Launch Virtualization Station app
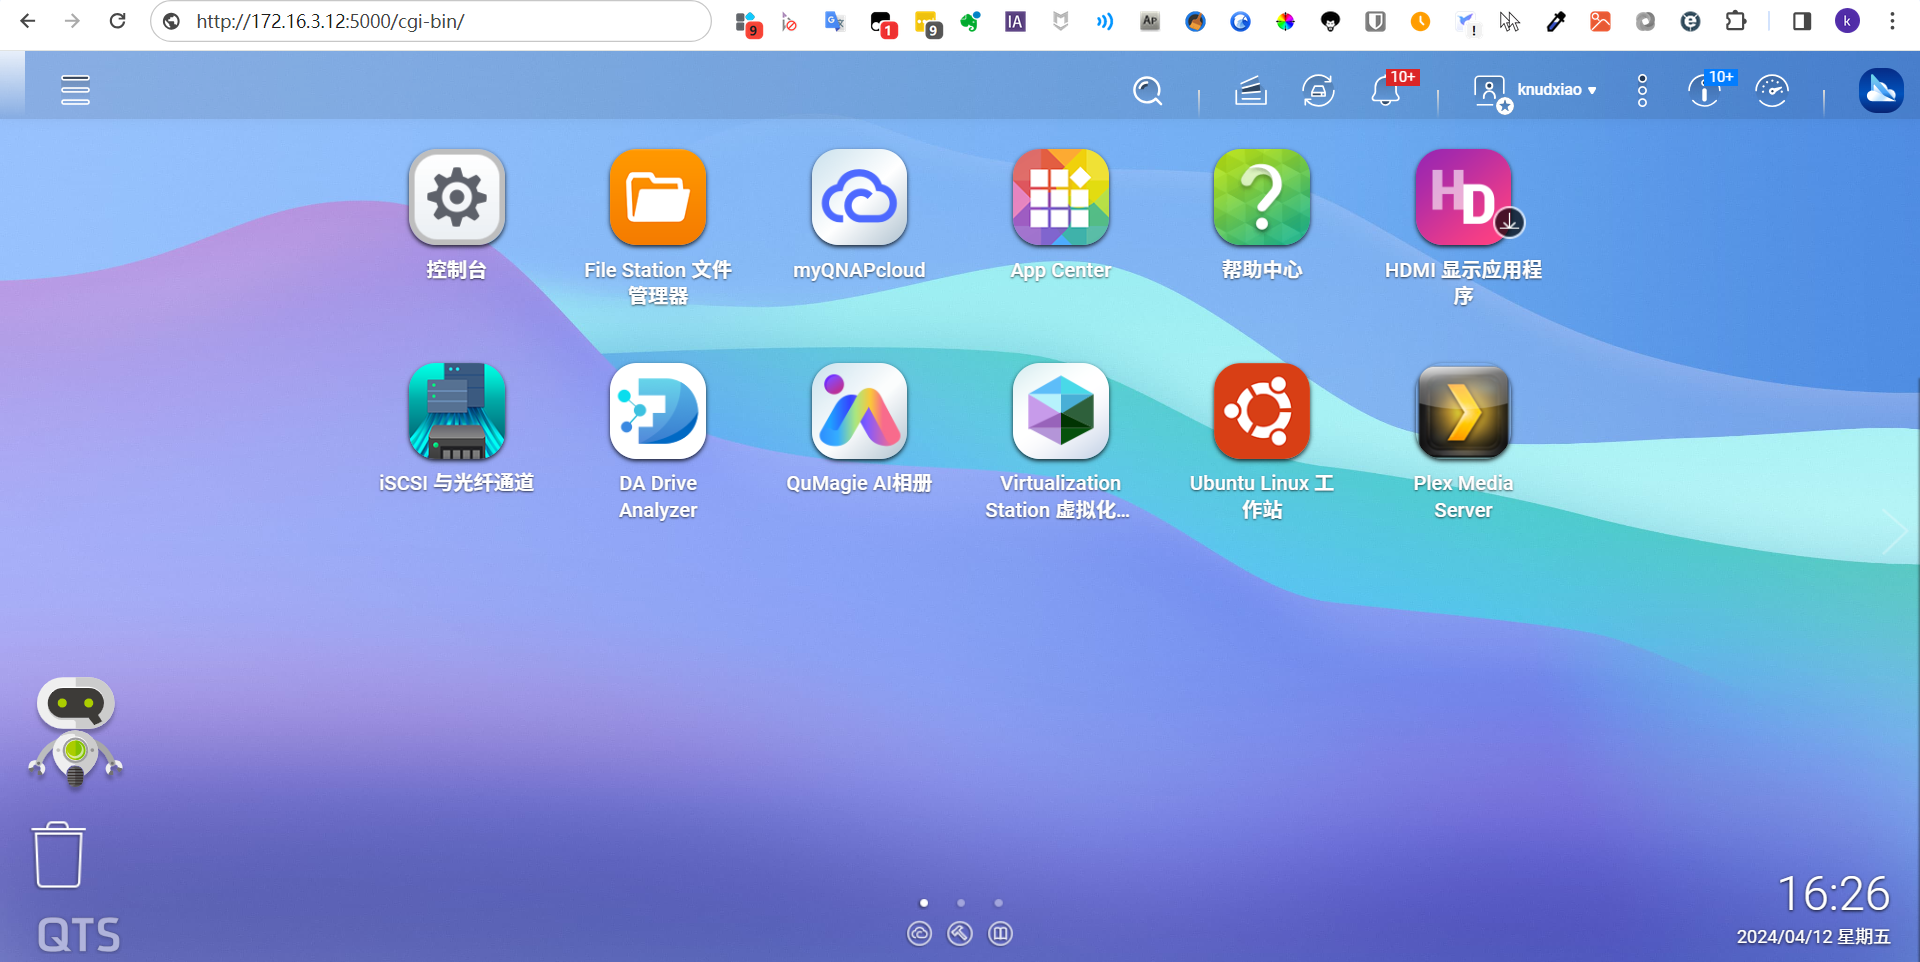Image resolution: width=1920 pixels, height=962 pixels. click(x=1060, y=411)
